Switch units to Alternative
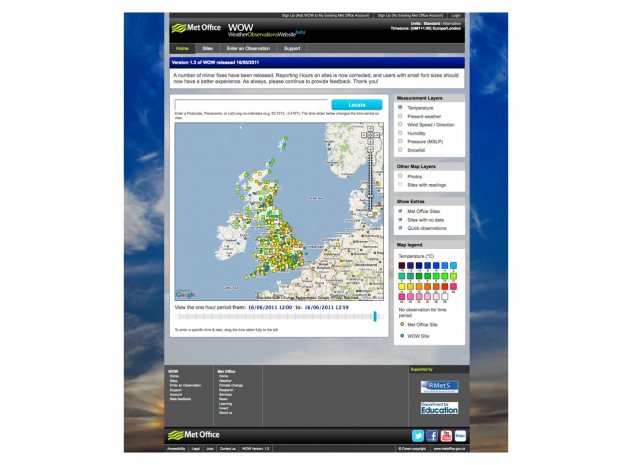Viewport: 630px width, 465px height. pos(452,24)
